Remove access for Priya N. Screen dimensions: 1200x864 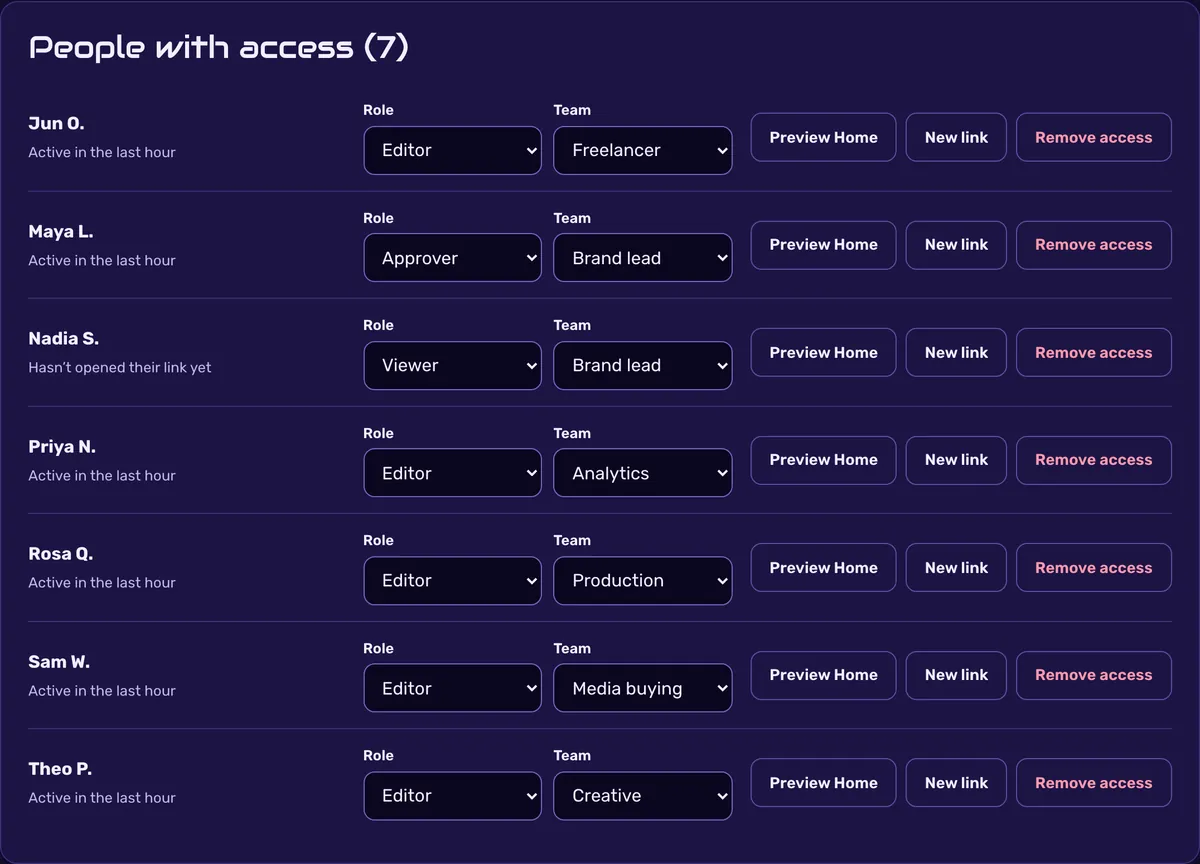coord(1093,460)
